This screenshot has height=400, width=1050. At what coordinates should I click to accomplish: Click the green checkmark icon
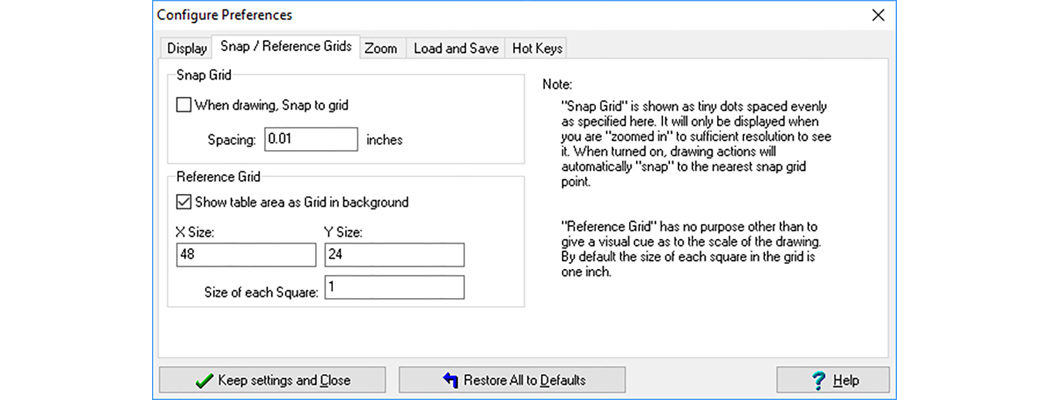[x=204, y=380]
